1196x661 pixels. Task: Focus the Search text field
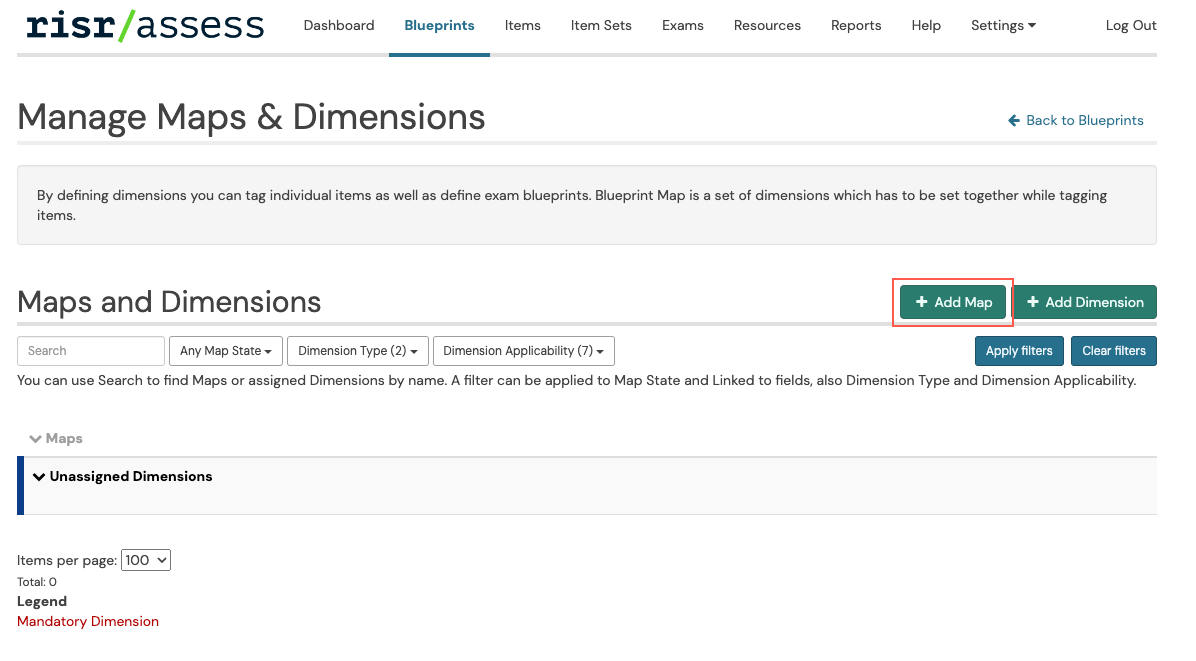[x=91, y=351]
